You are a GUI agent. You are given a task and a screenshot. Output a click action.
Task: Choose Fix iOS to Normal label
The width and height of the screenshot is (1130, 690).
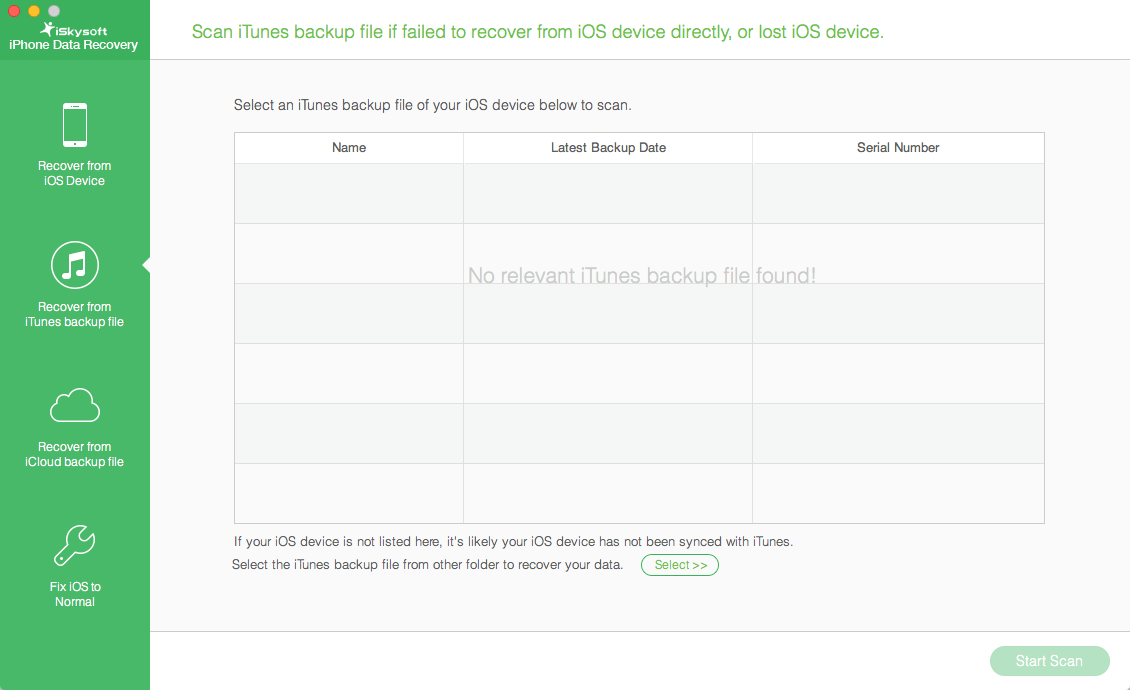click(x=75, y=594)
